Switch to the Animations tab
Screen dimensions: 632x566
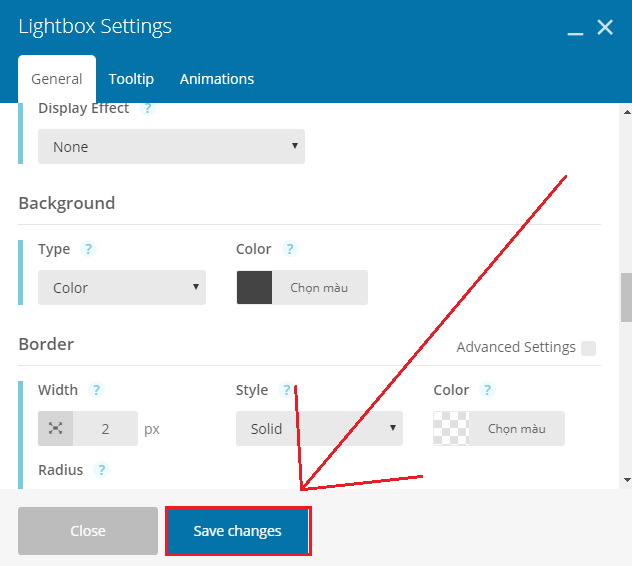tap(217, 79)
